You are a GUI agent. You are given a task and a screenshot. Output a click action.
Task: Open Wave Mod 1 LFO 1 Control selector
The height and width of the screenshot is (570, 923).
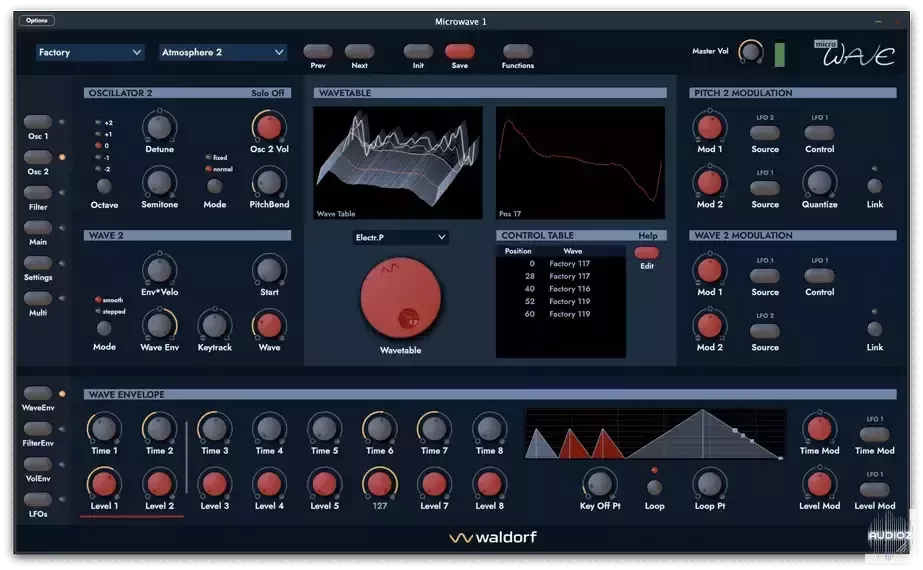tap(819, 276)
